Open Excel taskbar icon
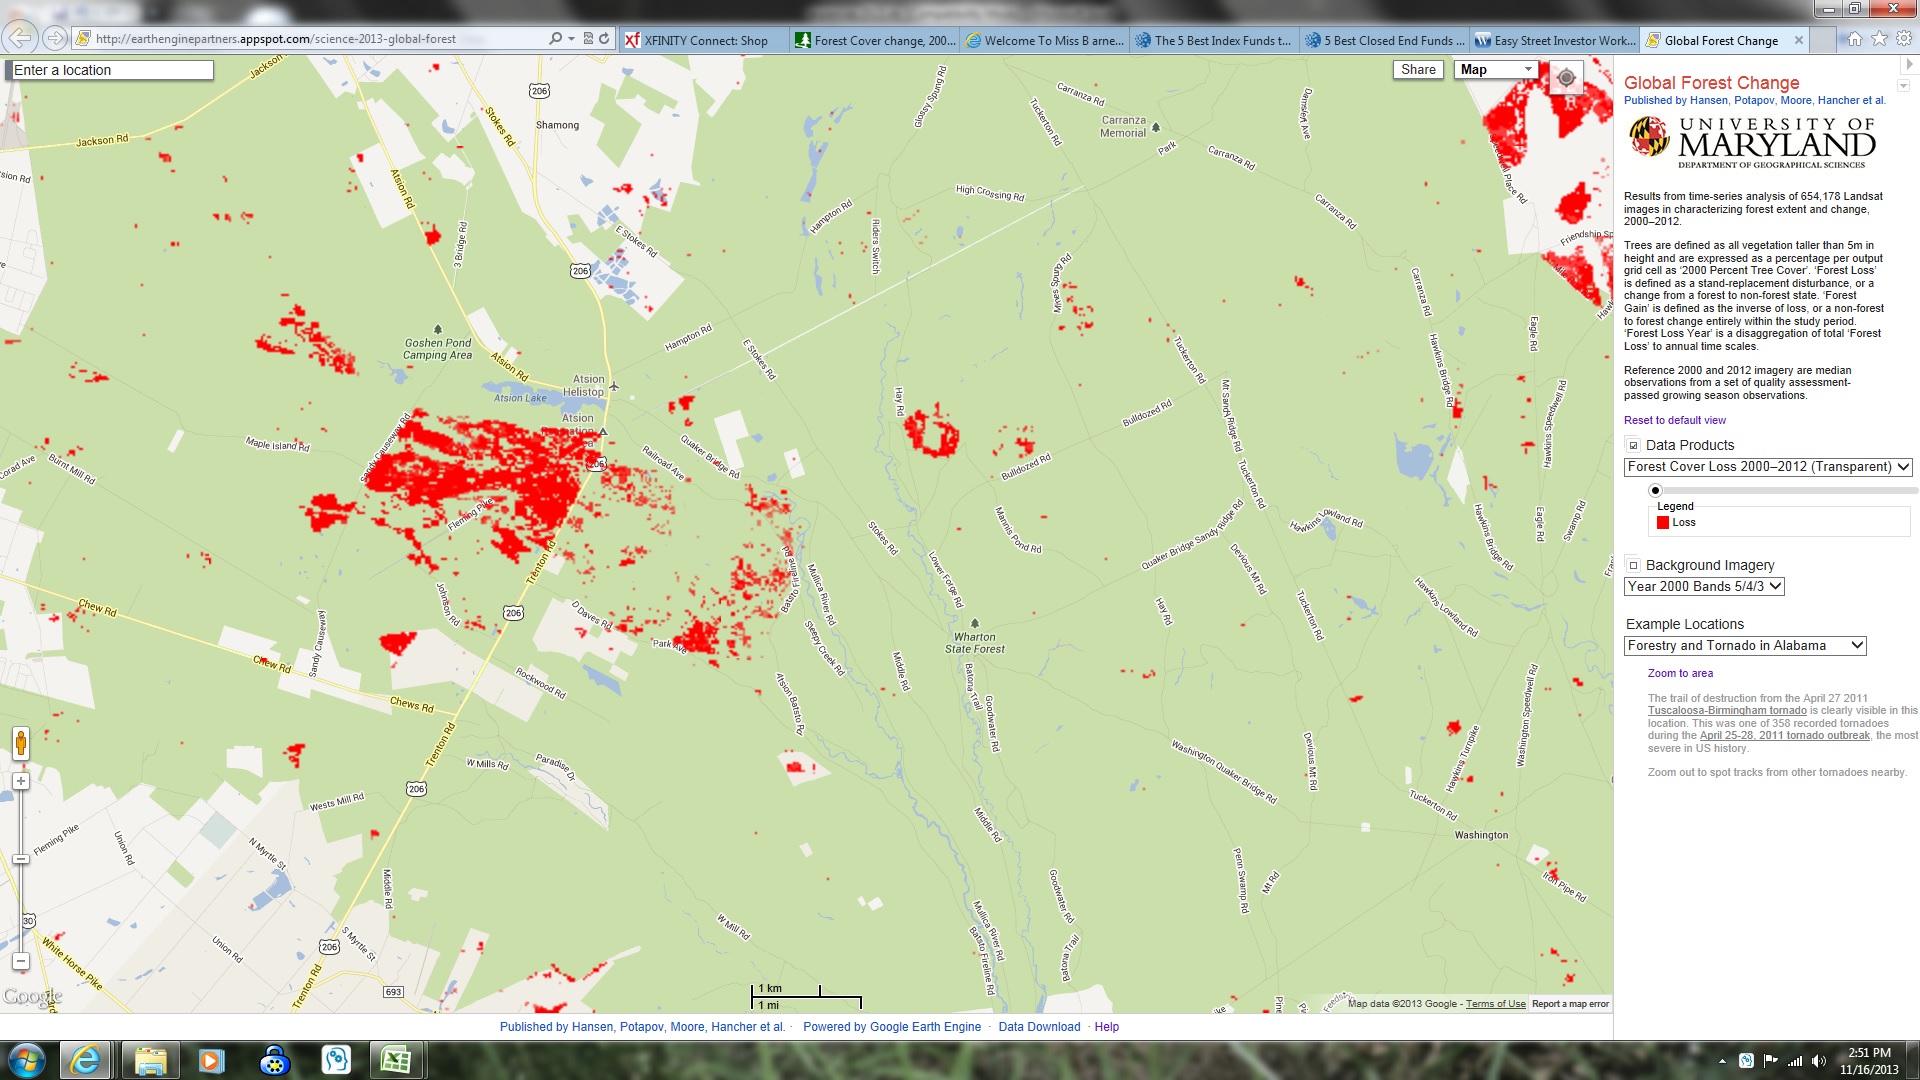 (396, 1060)
